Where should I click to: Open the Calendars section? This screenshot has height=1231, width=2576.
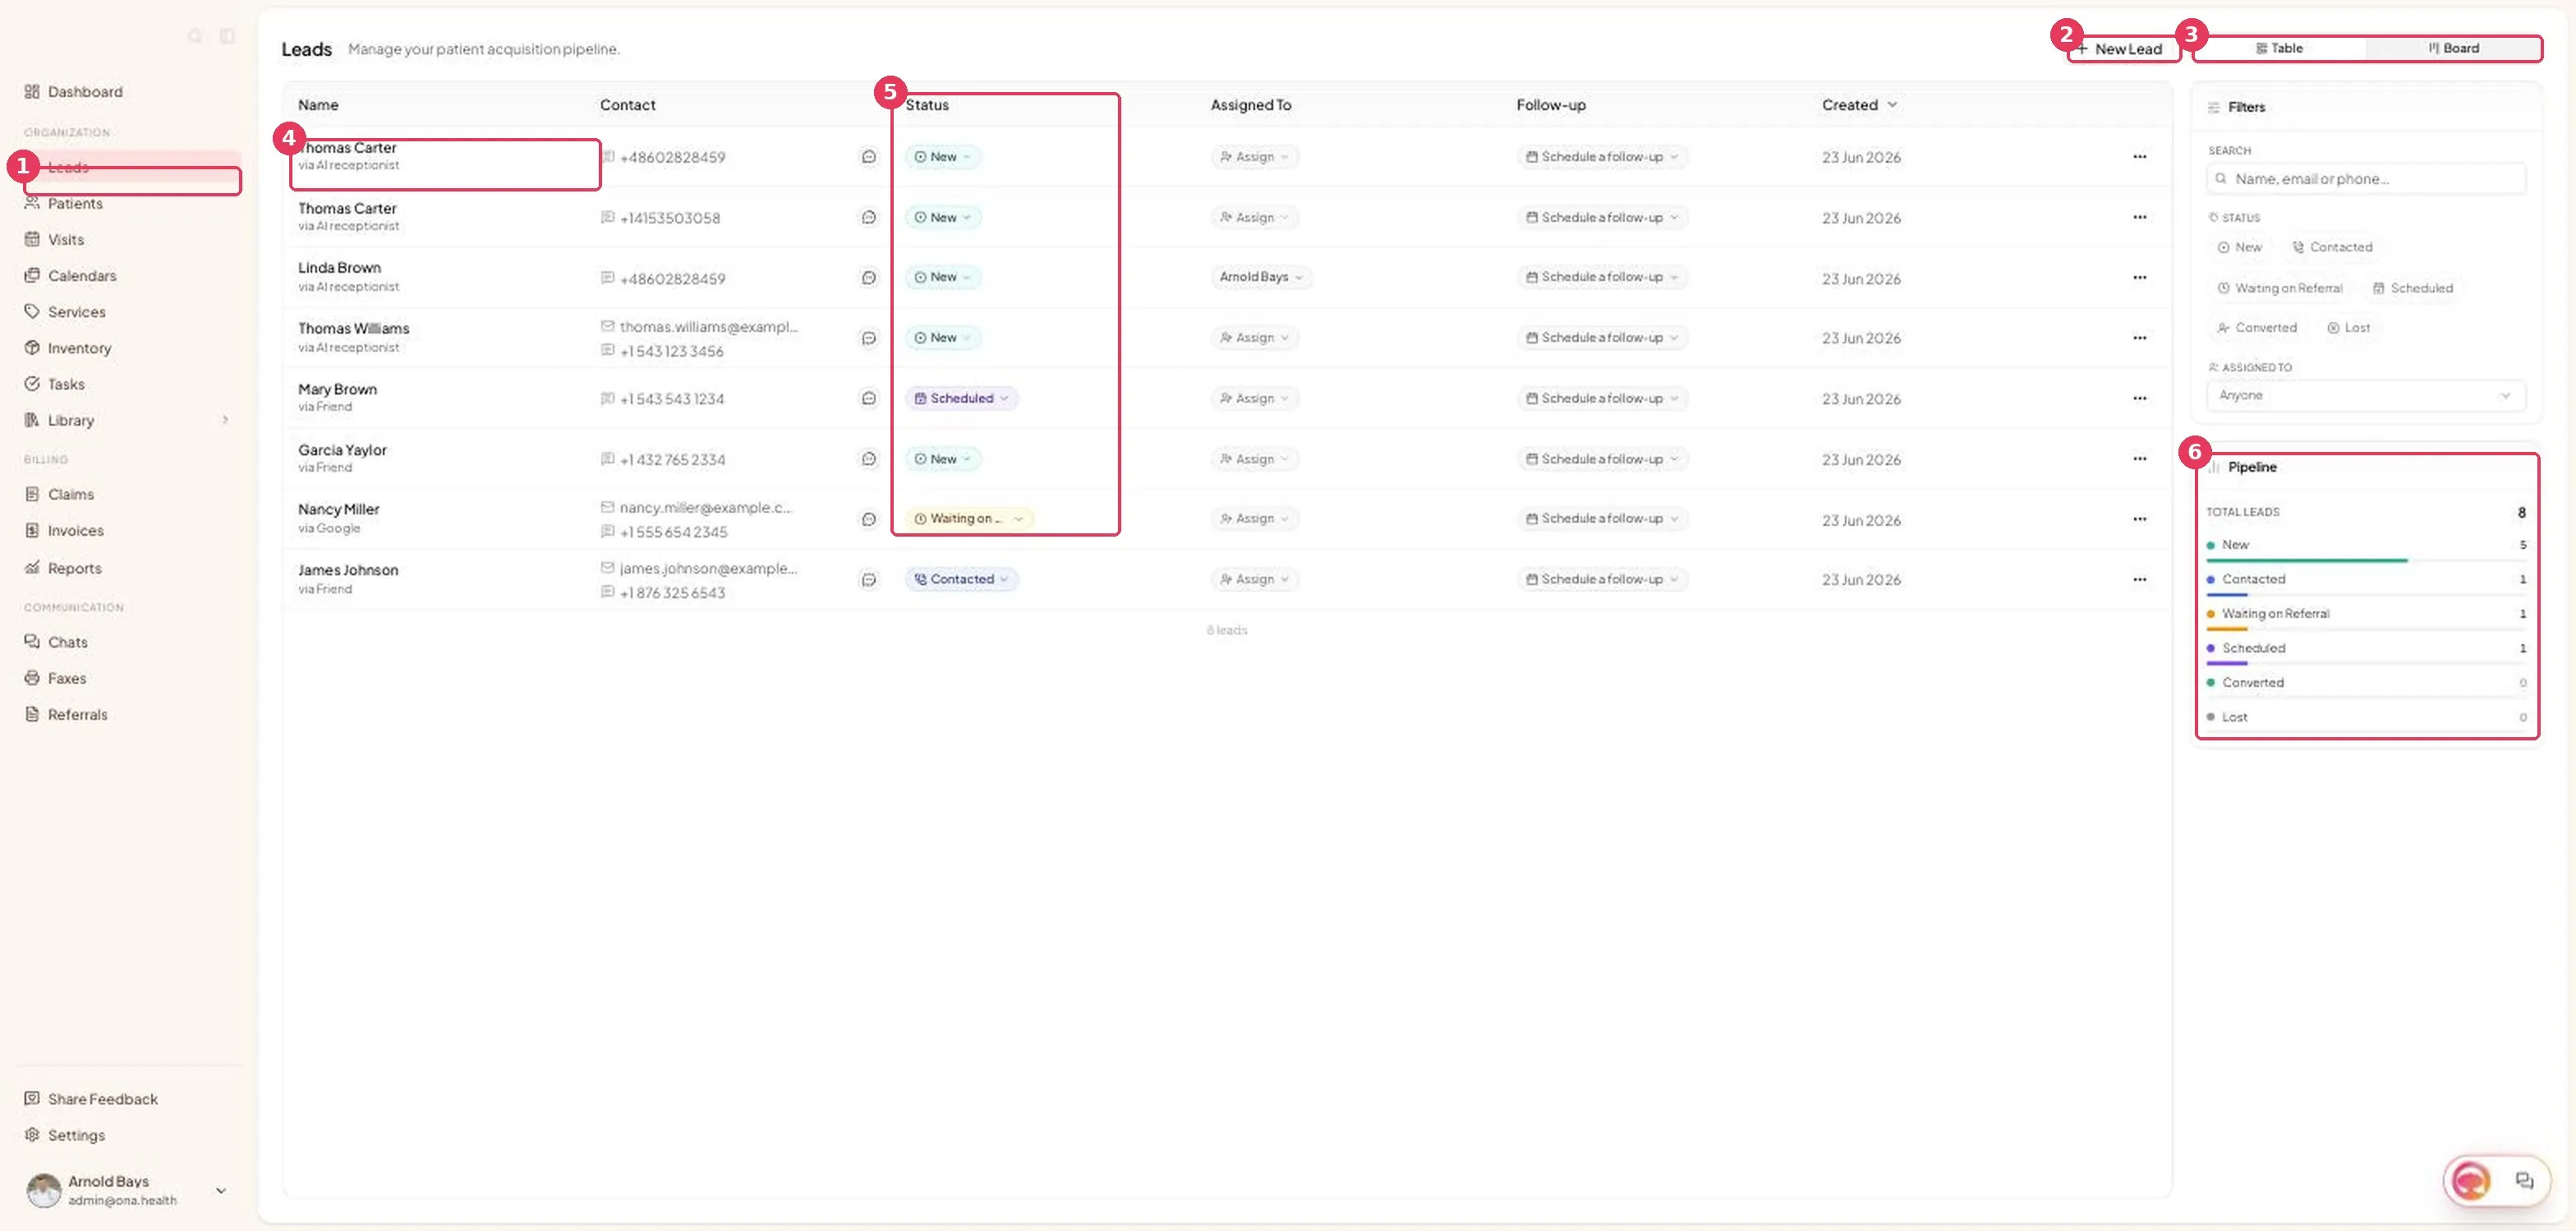[81, 275]
